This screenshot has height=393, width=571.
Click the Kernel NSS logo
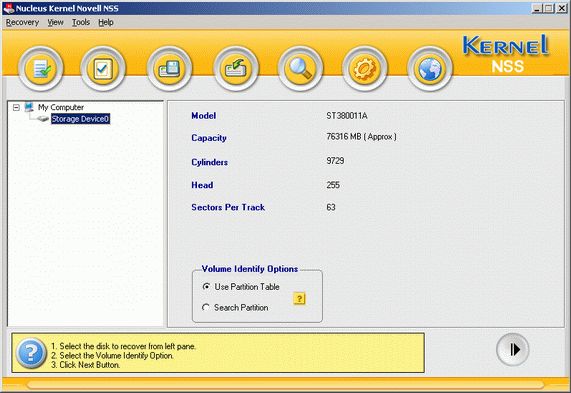point(506,54)
